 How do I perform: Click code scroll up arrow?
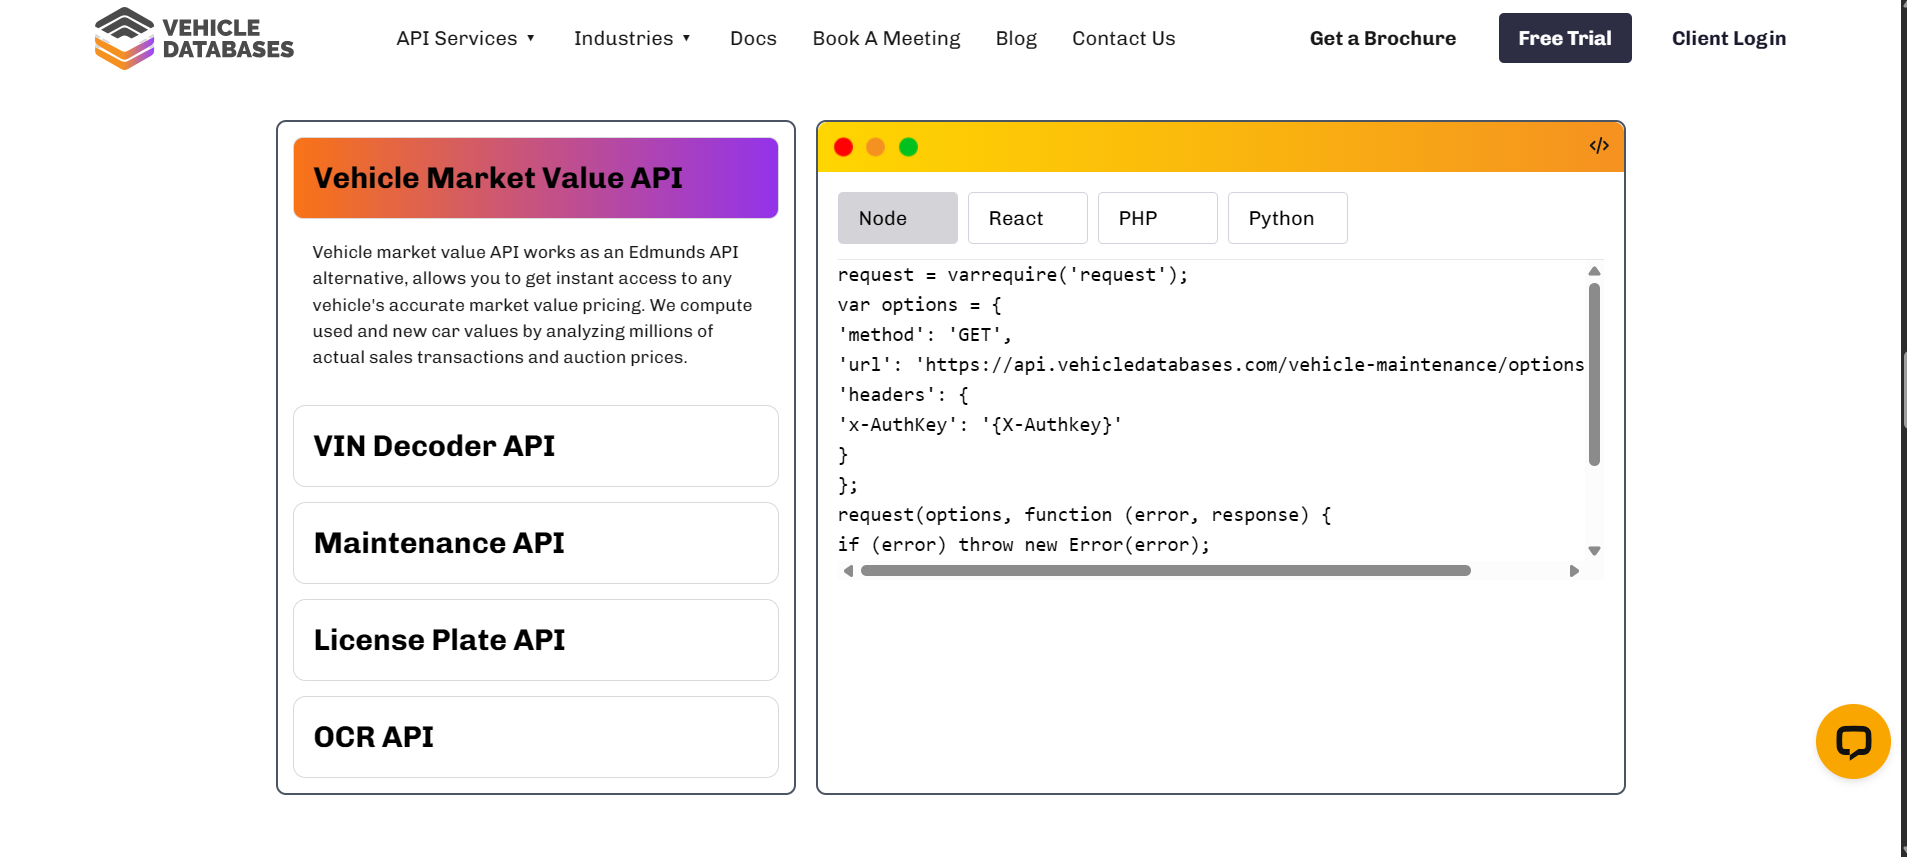point(1594,271)
